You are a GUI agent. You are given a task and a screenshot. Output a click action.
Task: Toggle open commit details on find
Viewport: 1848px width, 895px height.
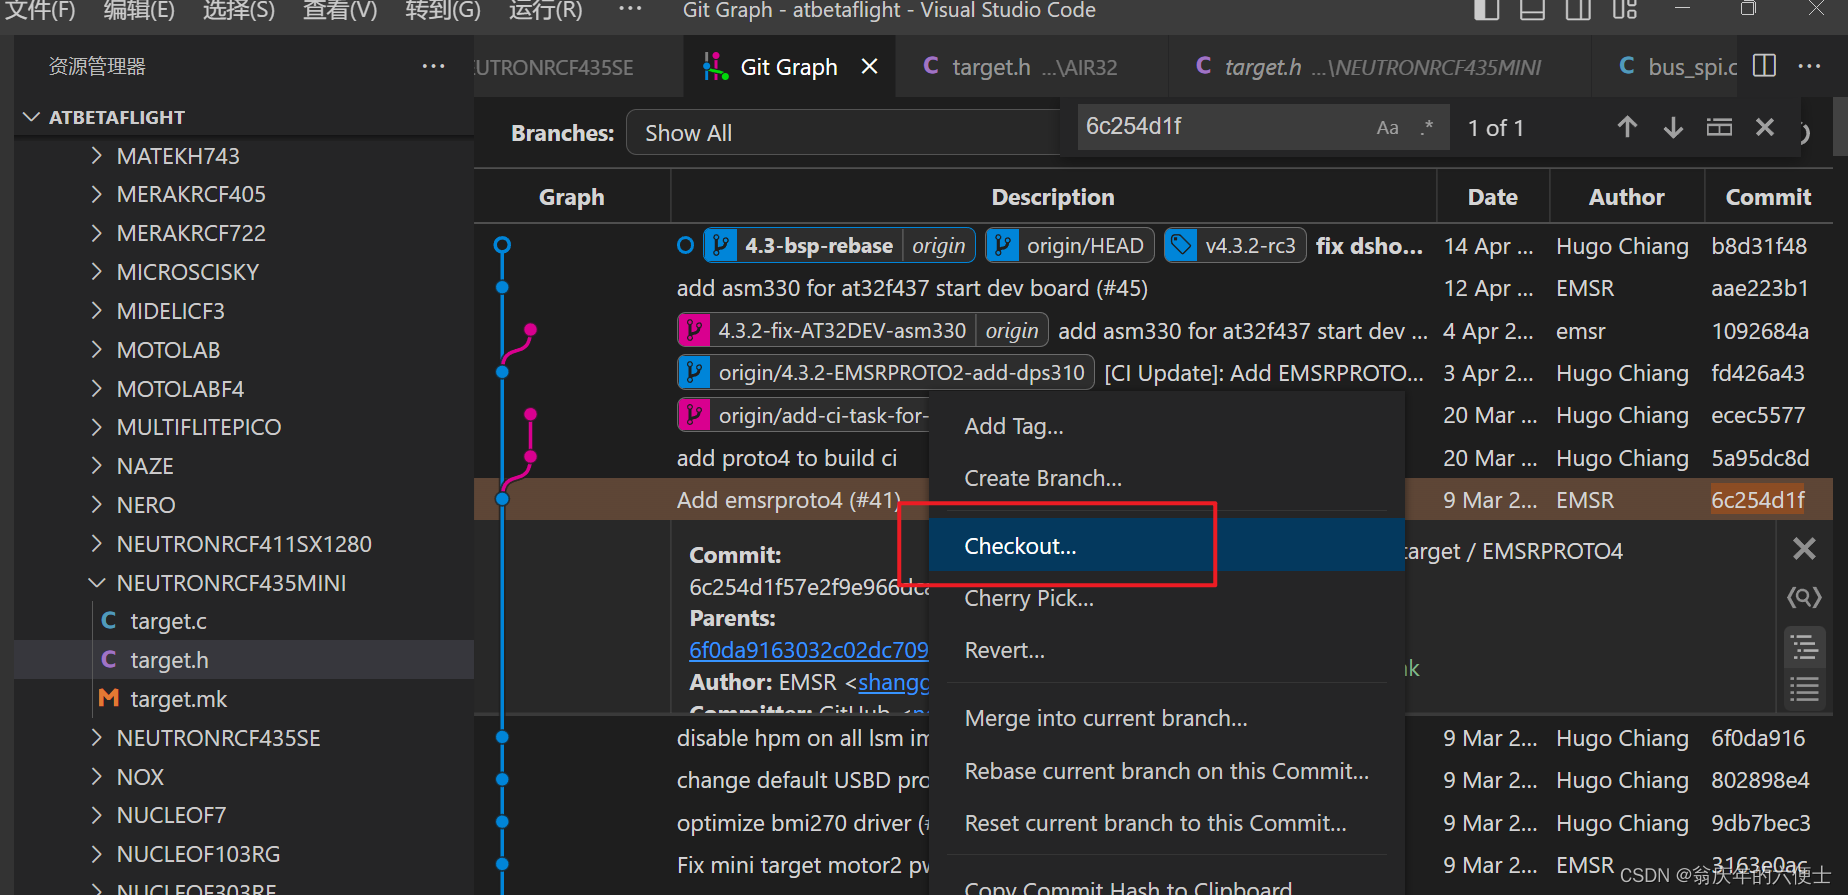pyautogui.click(x=1719, y=128)
